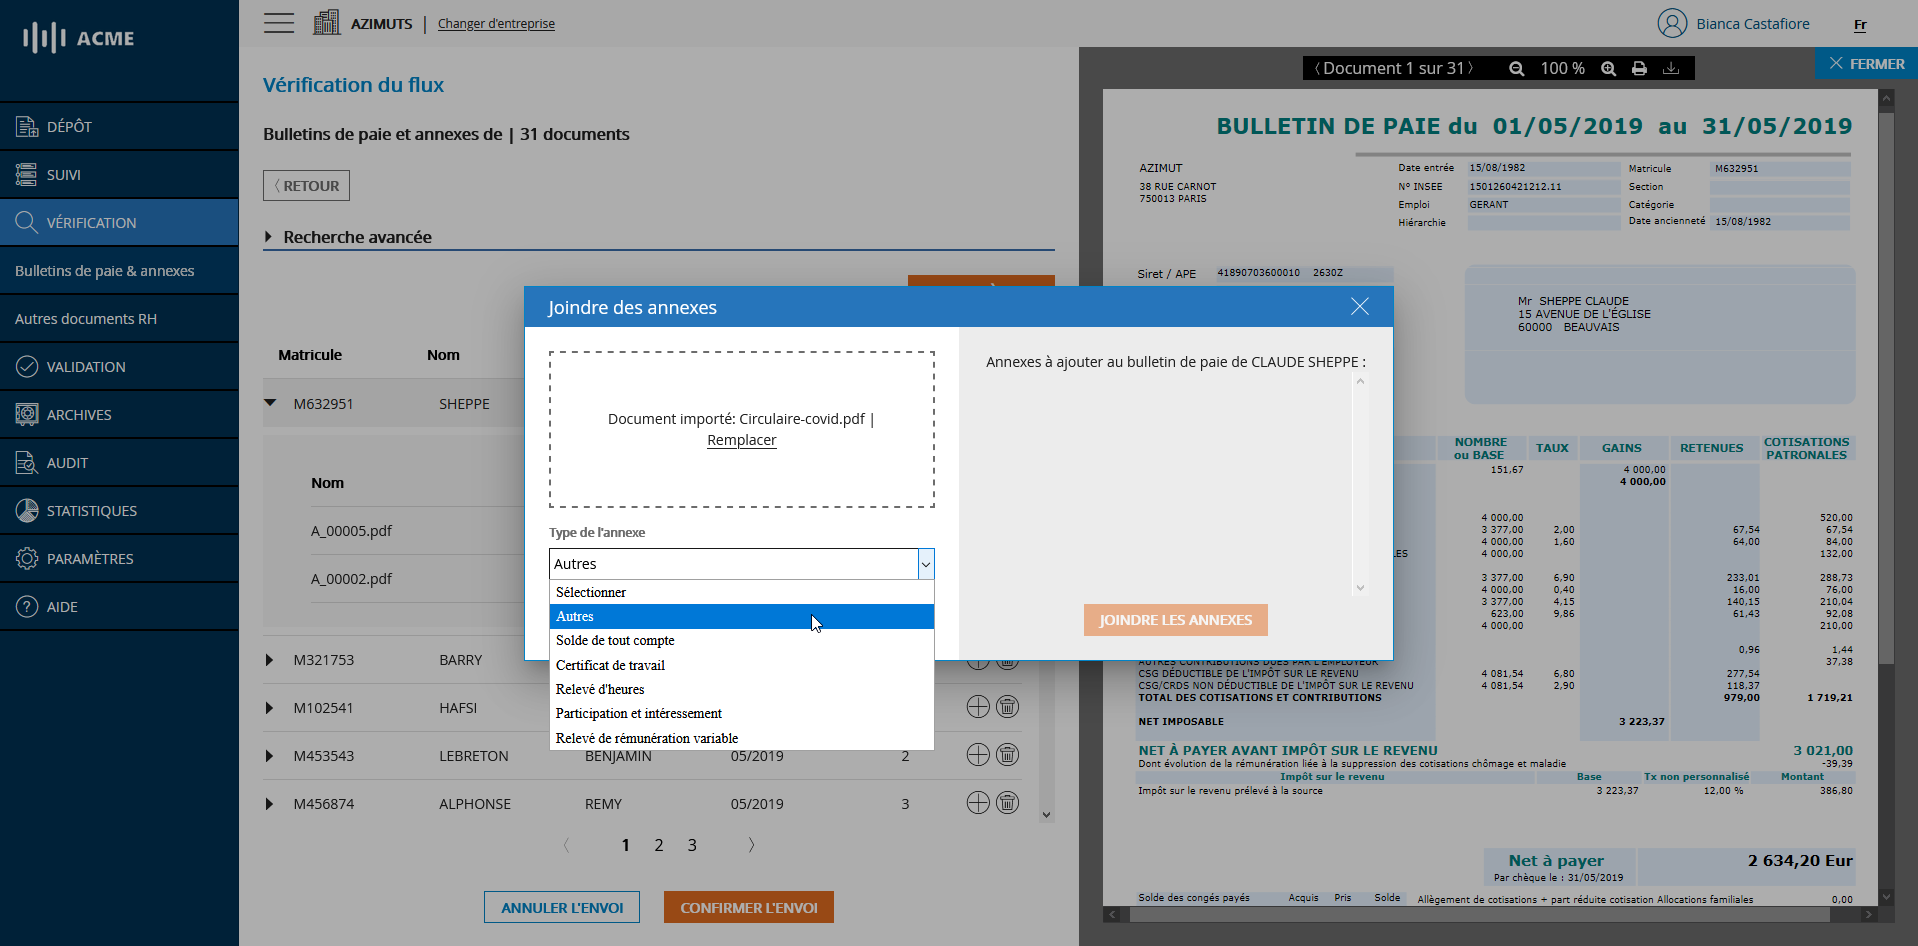Add annex to LEBRETON row
Image resolution: width=1918 pixels, height=946 pixels.
[978, 755]
